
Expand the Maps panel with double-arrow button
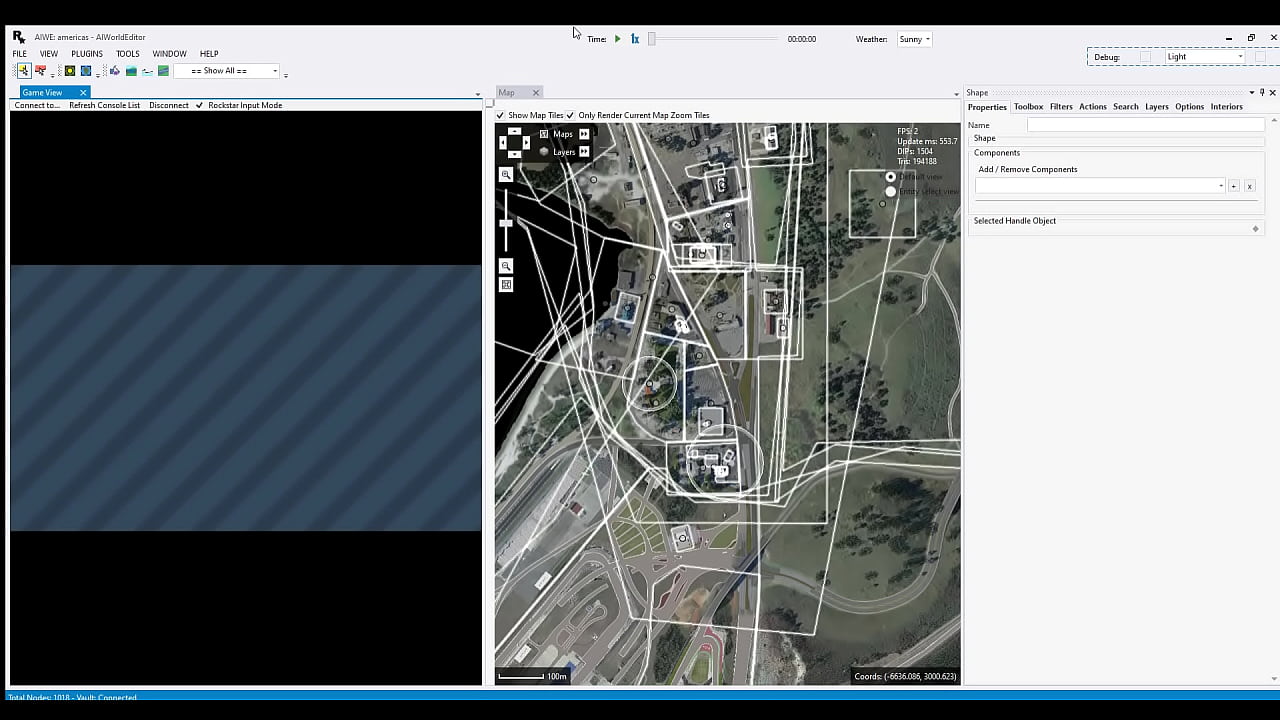pos(584,134)
